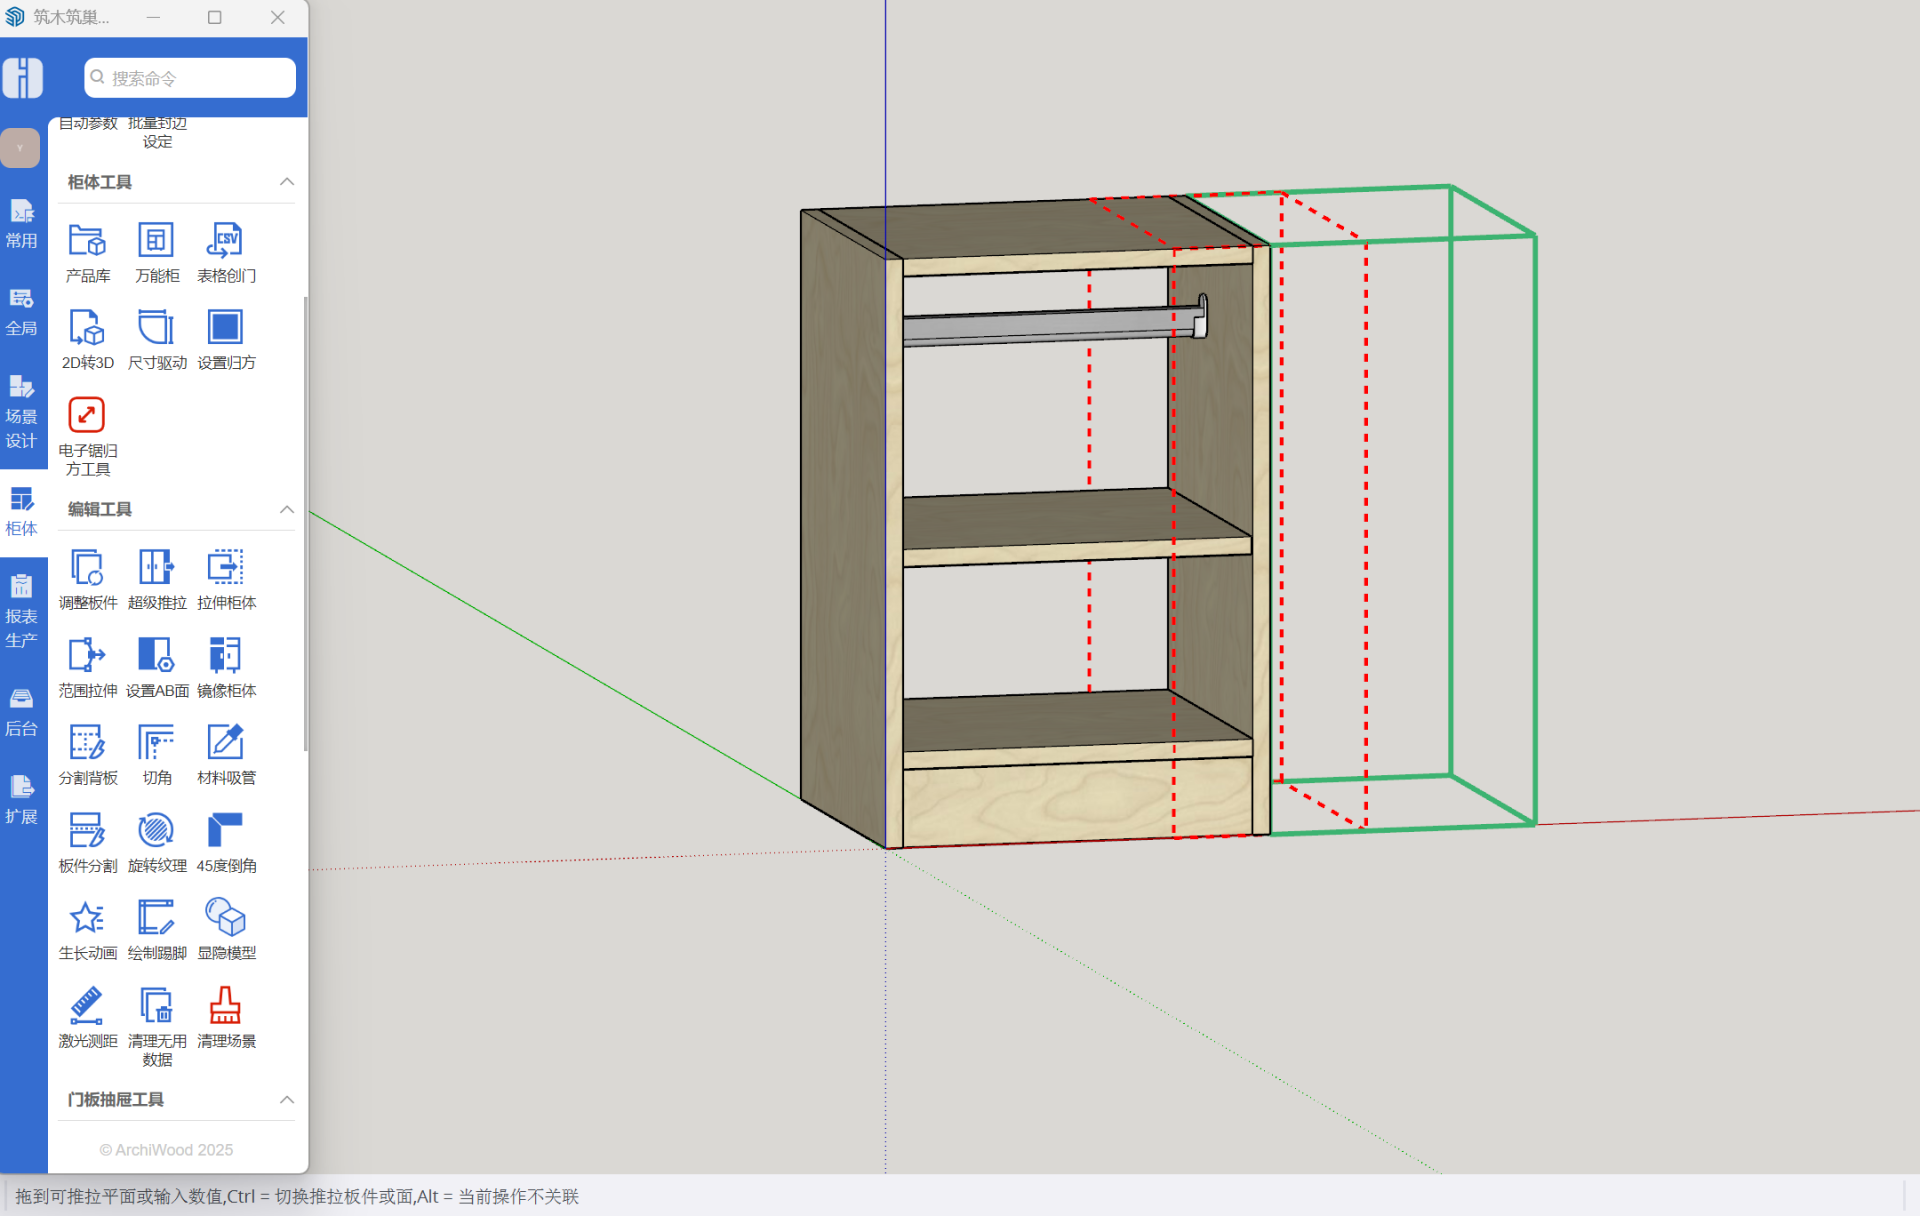
Task: Switch to the 后台 sidebar tab
Action: tap(22, 711)
